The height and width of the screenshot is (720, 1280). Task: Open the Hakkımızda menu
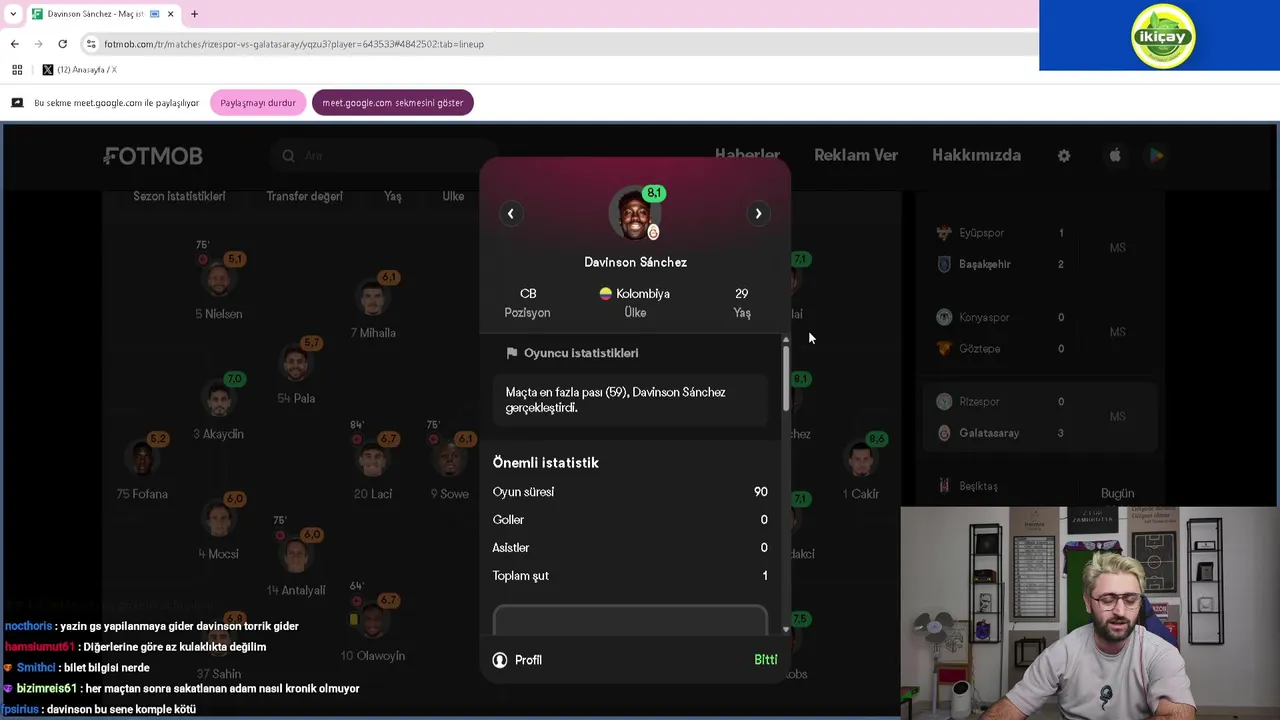click(x=976, y=155)
